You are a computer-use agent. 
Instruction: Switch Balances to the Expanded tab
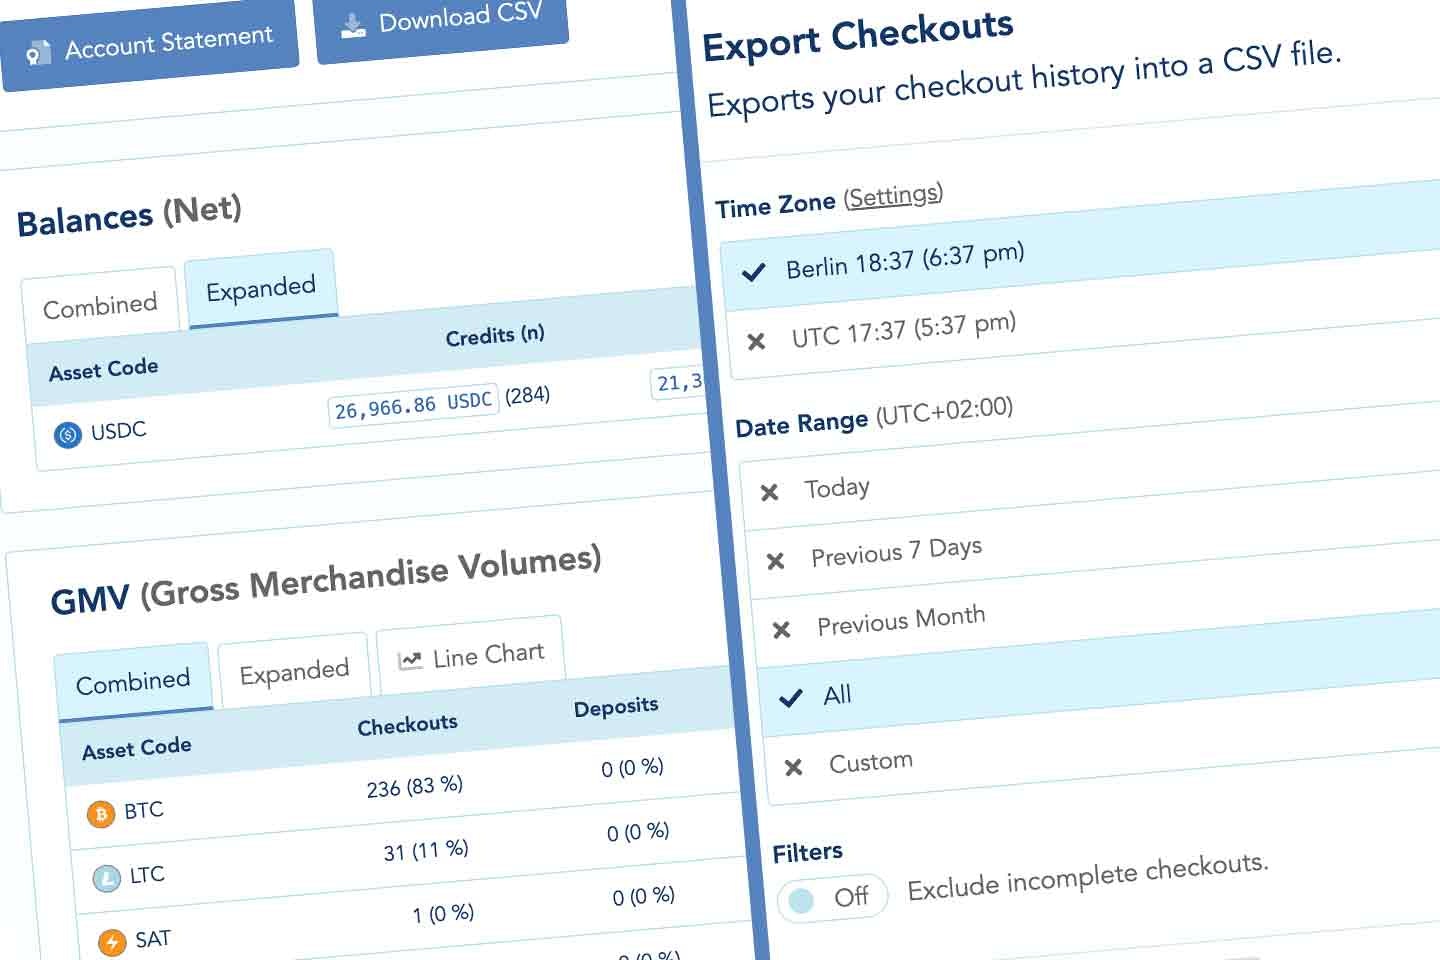click(x=261, y=289)
